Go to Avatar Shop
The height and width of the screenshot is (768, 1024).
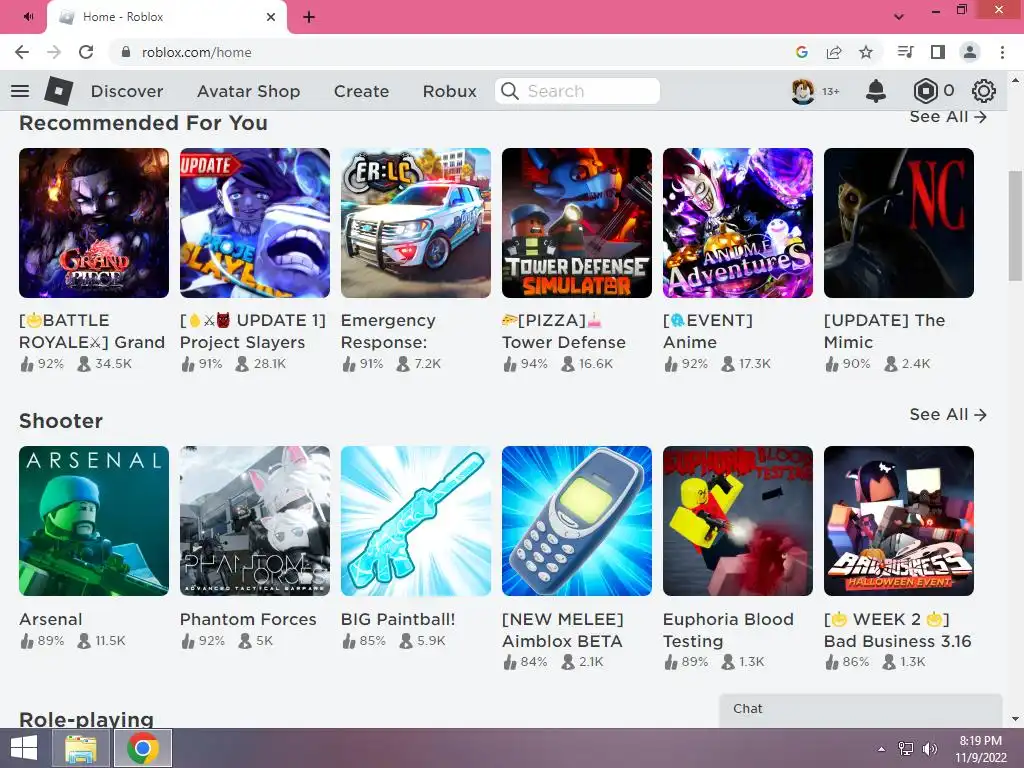[249, 91]
